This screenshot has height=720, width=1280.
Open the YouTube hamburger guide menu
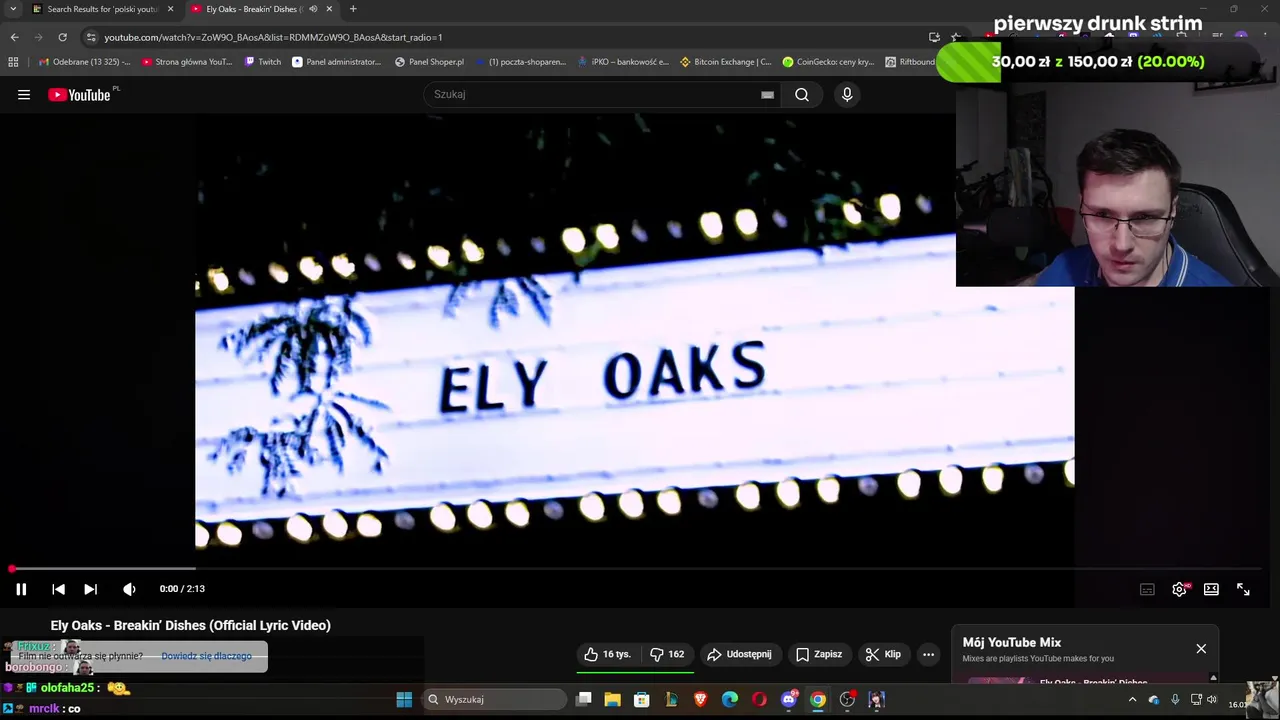click(24, 95)
